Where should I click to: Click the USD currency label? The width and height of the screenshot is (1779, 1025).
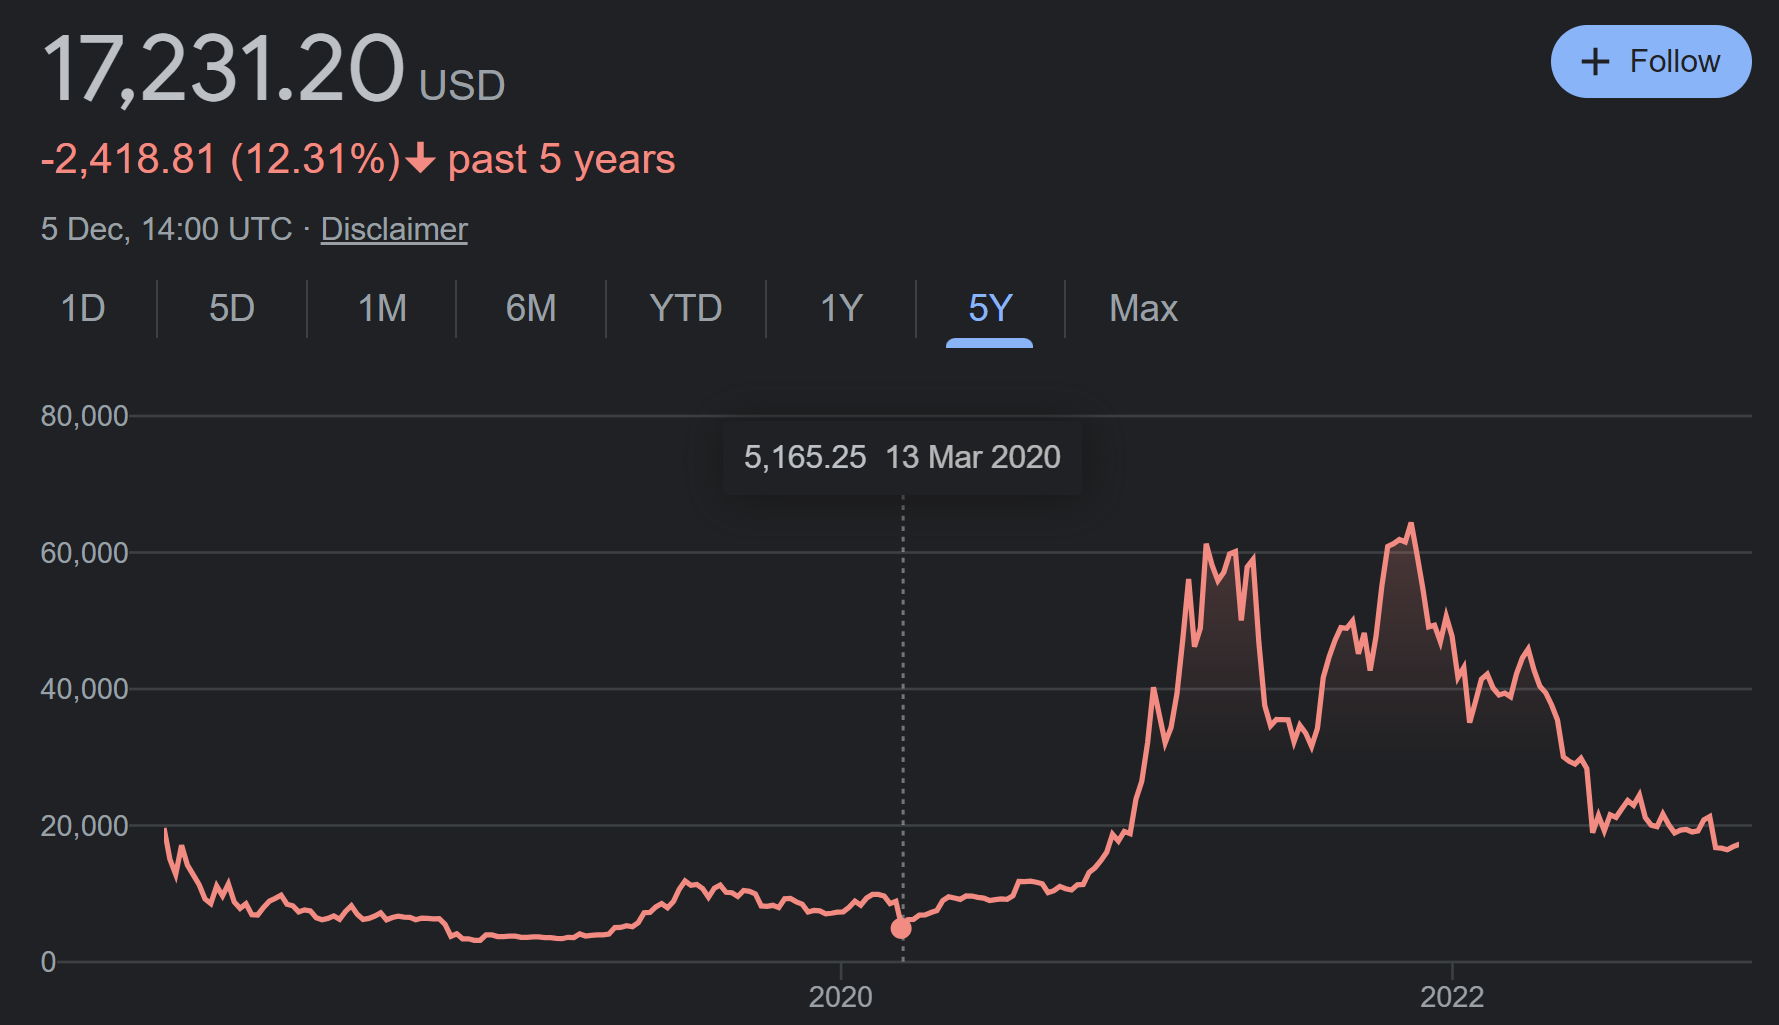[462, 86]
